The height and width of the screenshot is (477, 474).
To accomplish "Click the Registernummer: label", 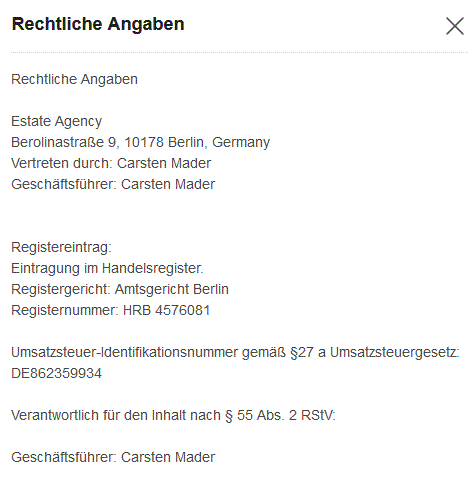I will (65, 310).
